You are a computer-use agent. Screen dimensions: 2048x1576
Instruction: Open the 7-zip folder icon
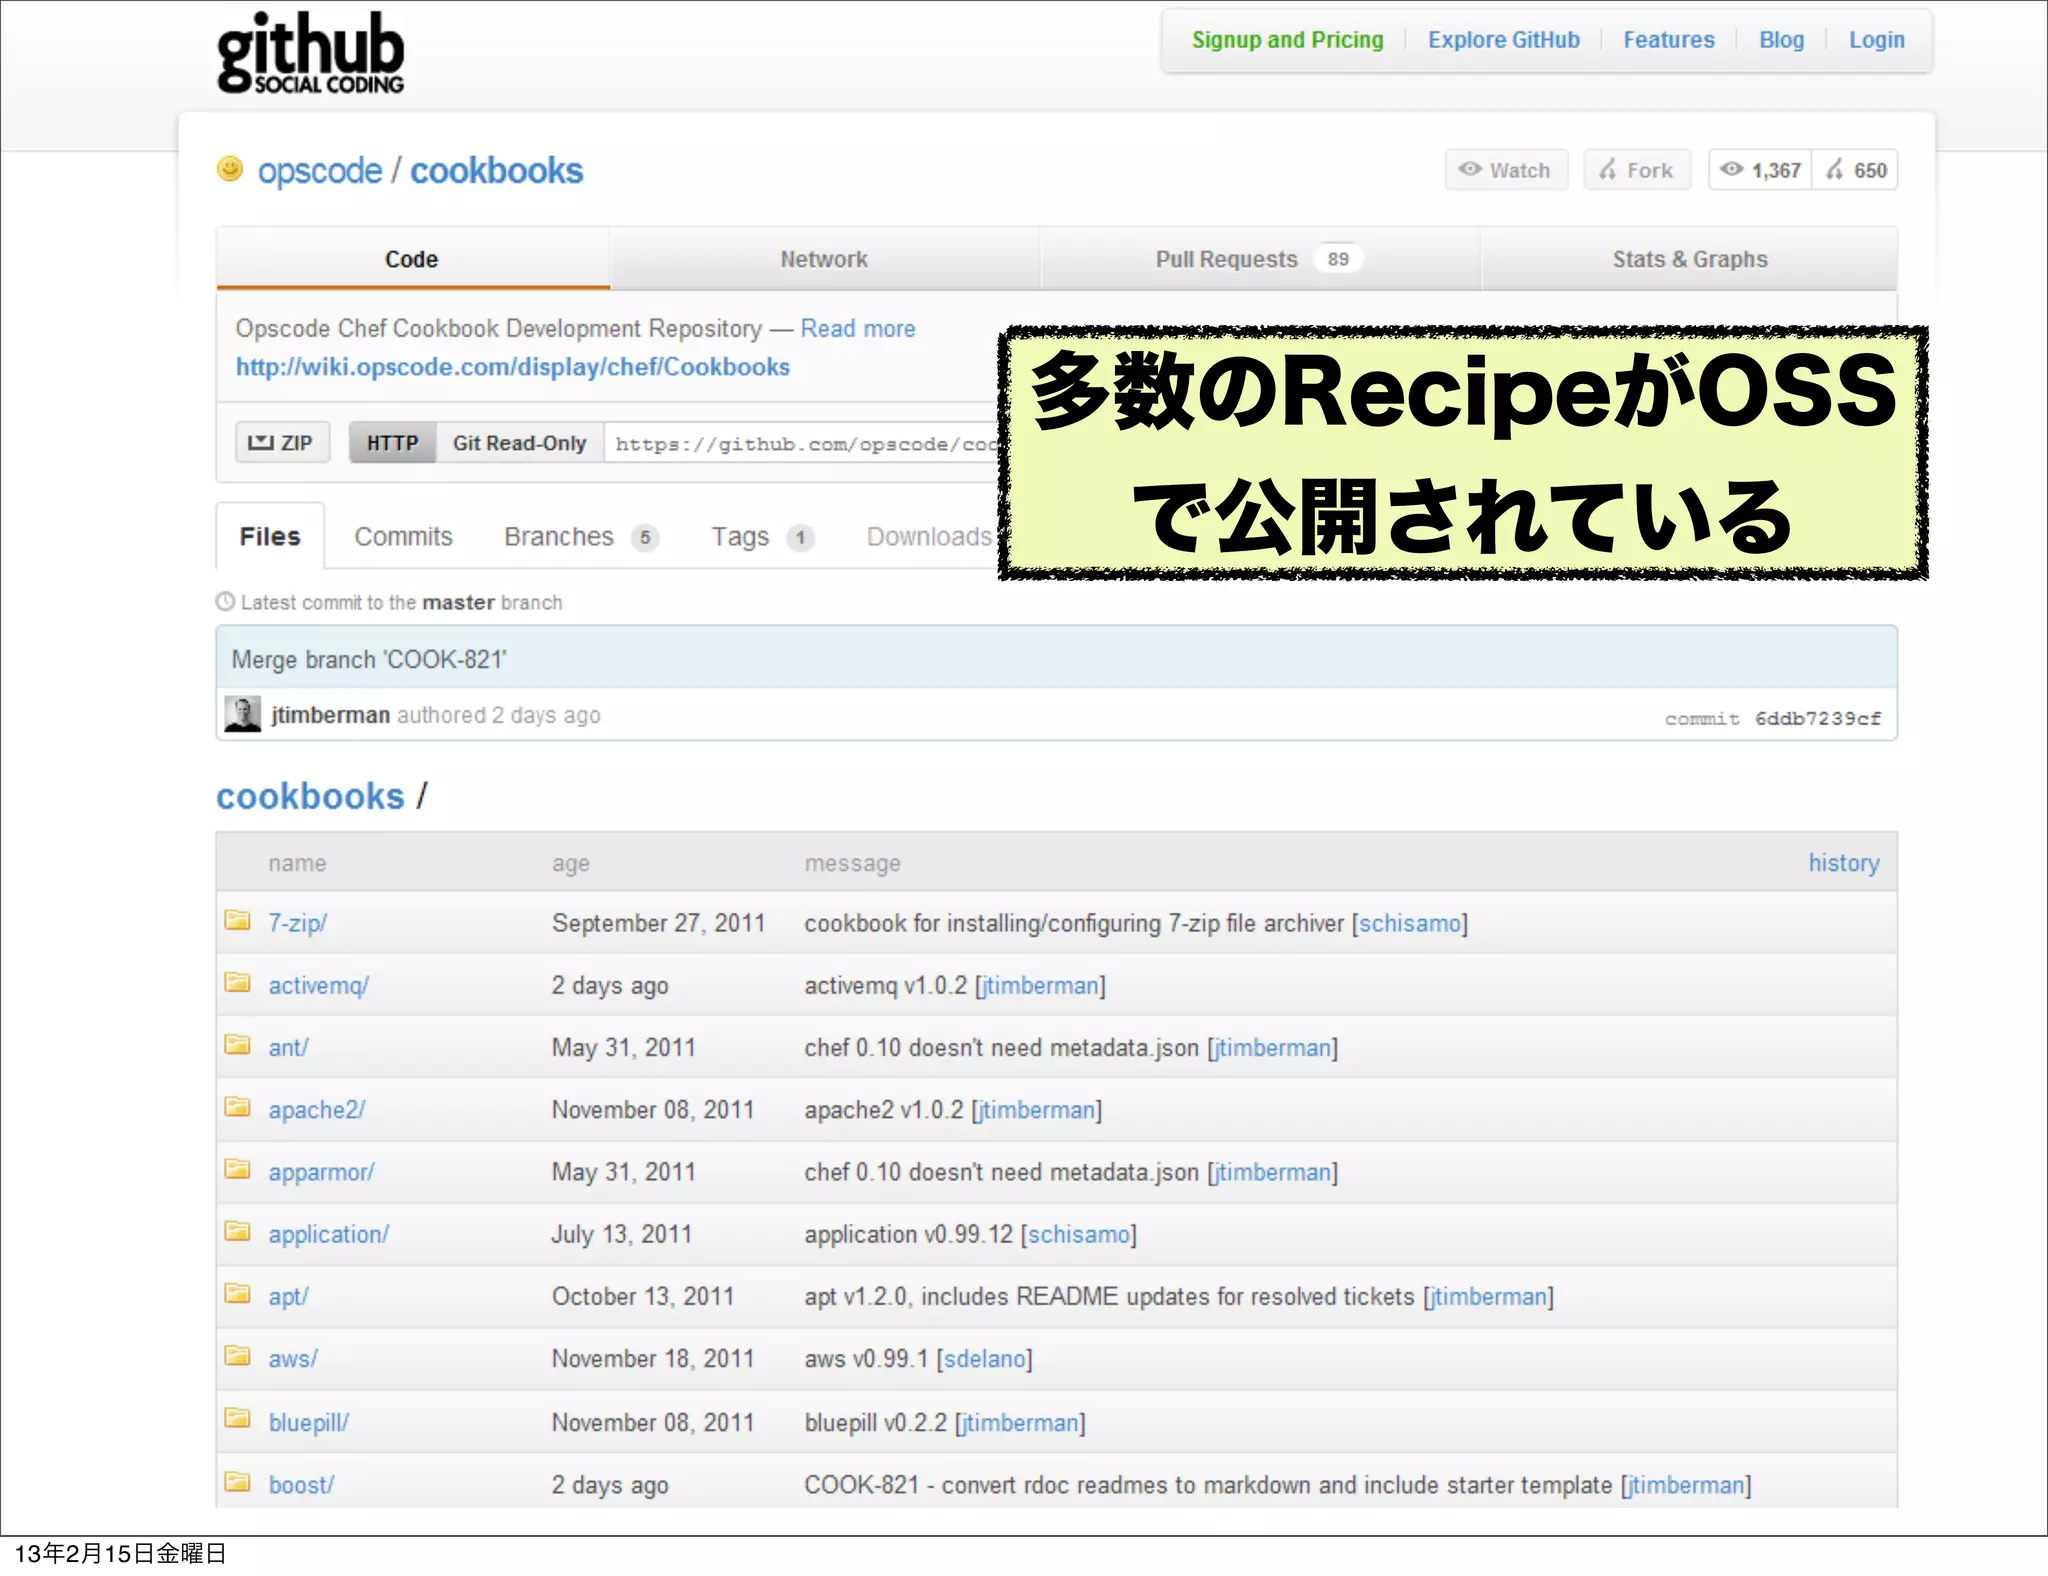237,920
